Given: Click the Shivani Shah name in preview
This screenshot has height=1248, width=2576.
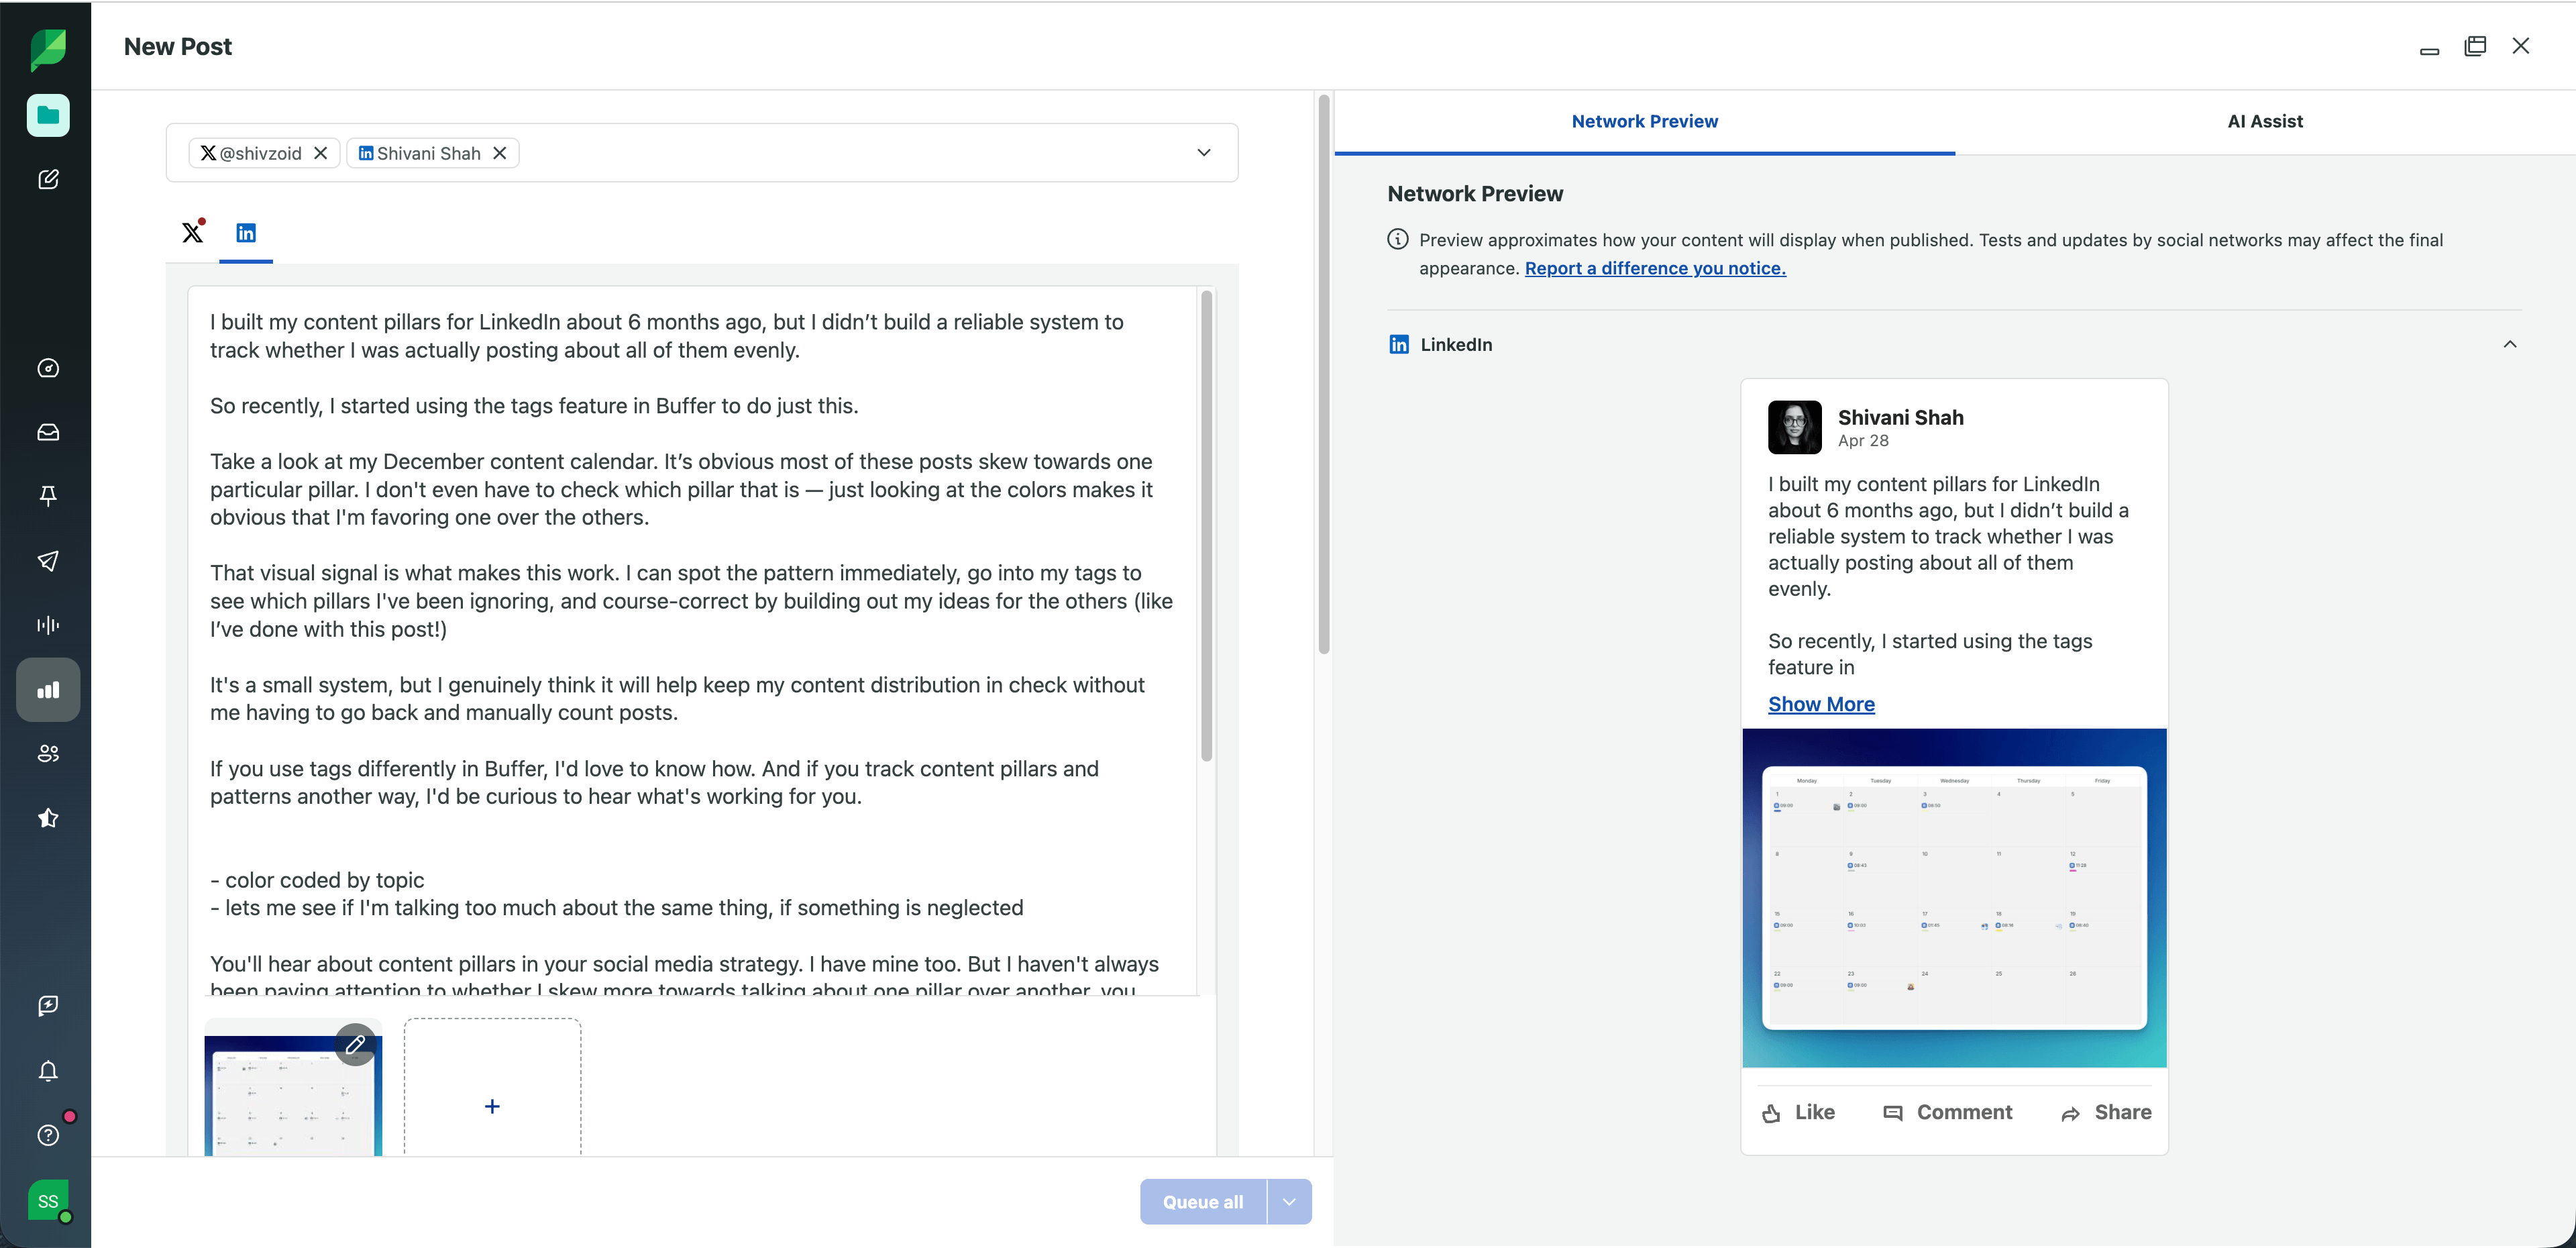Looking at the screenshot, I should pyautogui.click(x=1900, y=418).
